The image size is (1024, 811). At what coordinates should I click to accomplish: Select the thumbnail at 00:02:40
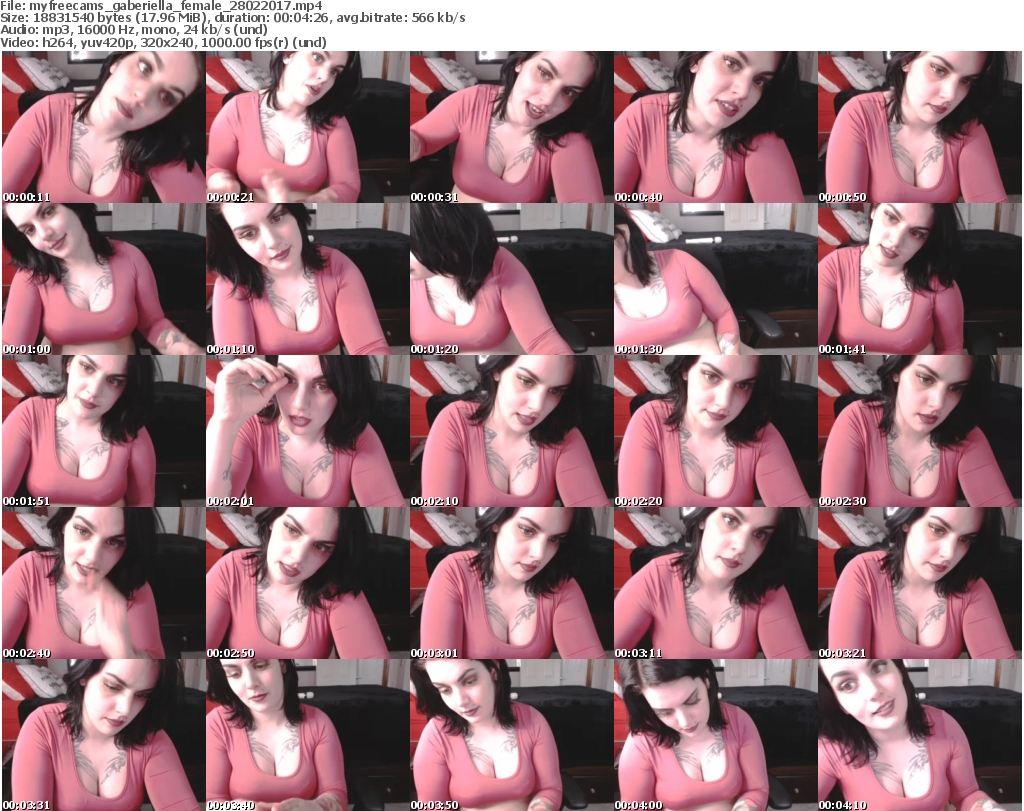[x=103, y=583]
